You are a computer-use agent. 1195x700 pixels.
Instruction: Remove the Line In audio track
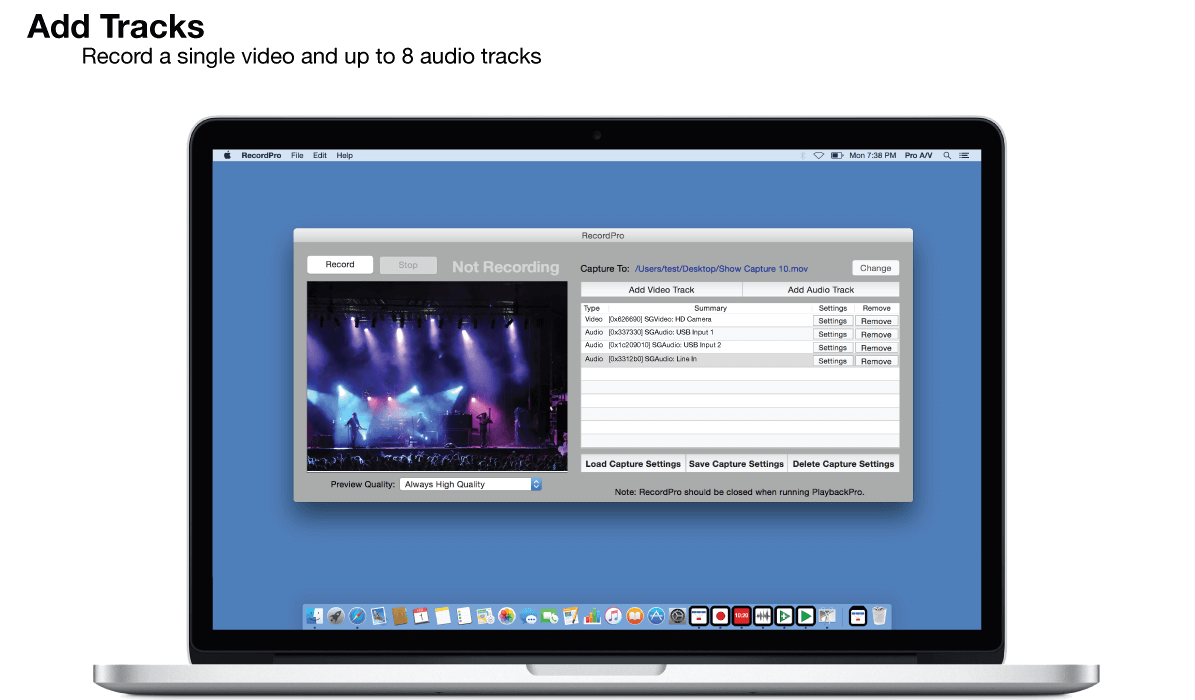(876, 361)
